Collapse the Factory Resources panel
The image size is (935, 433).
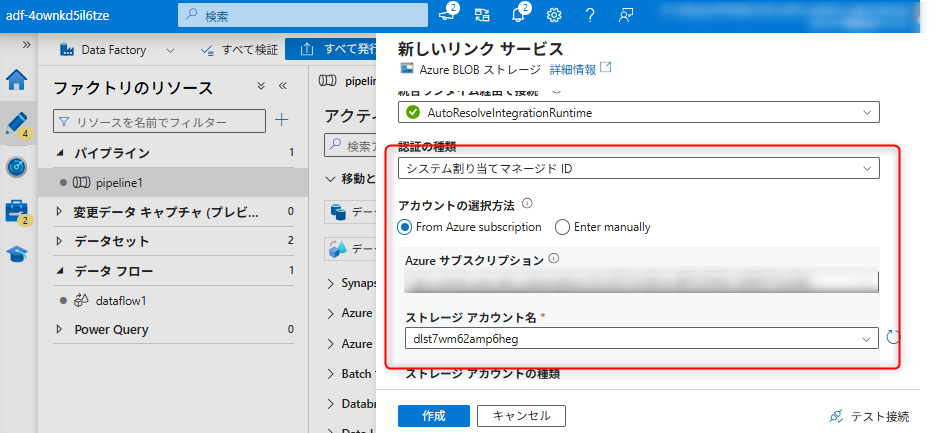point(283,86)
